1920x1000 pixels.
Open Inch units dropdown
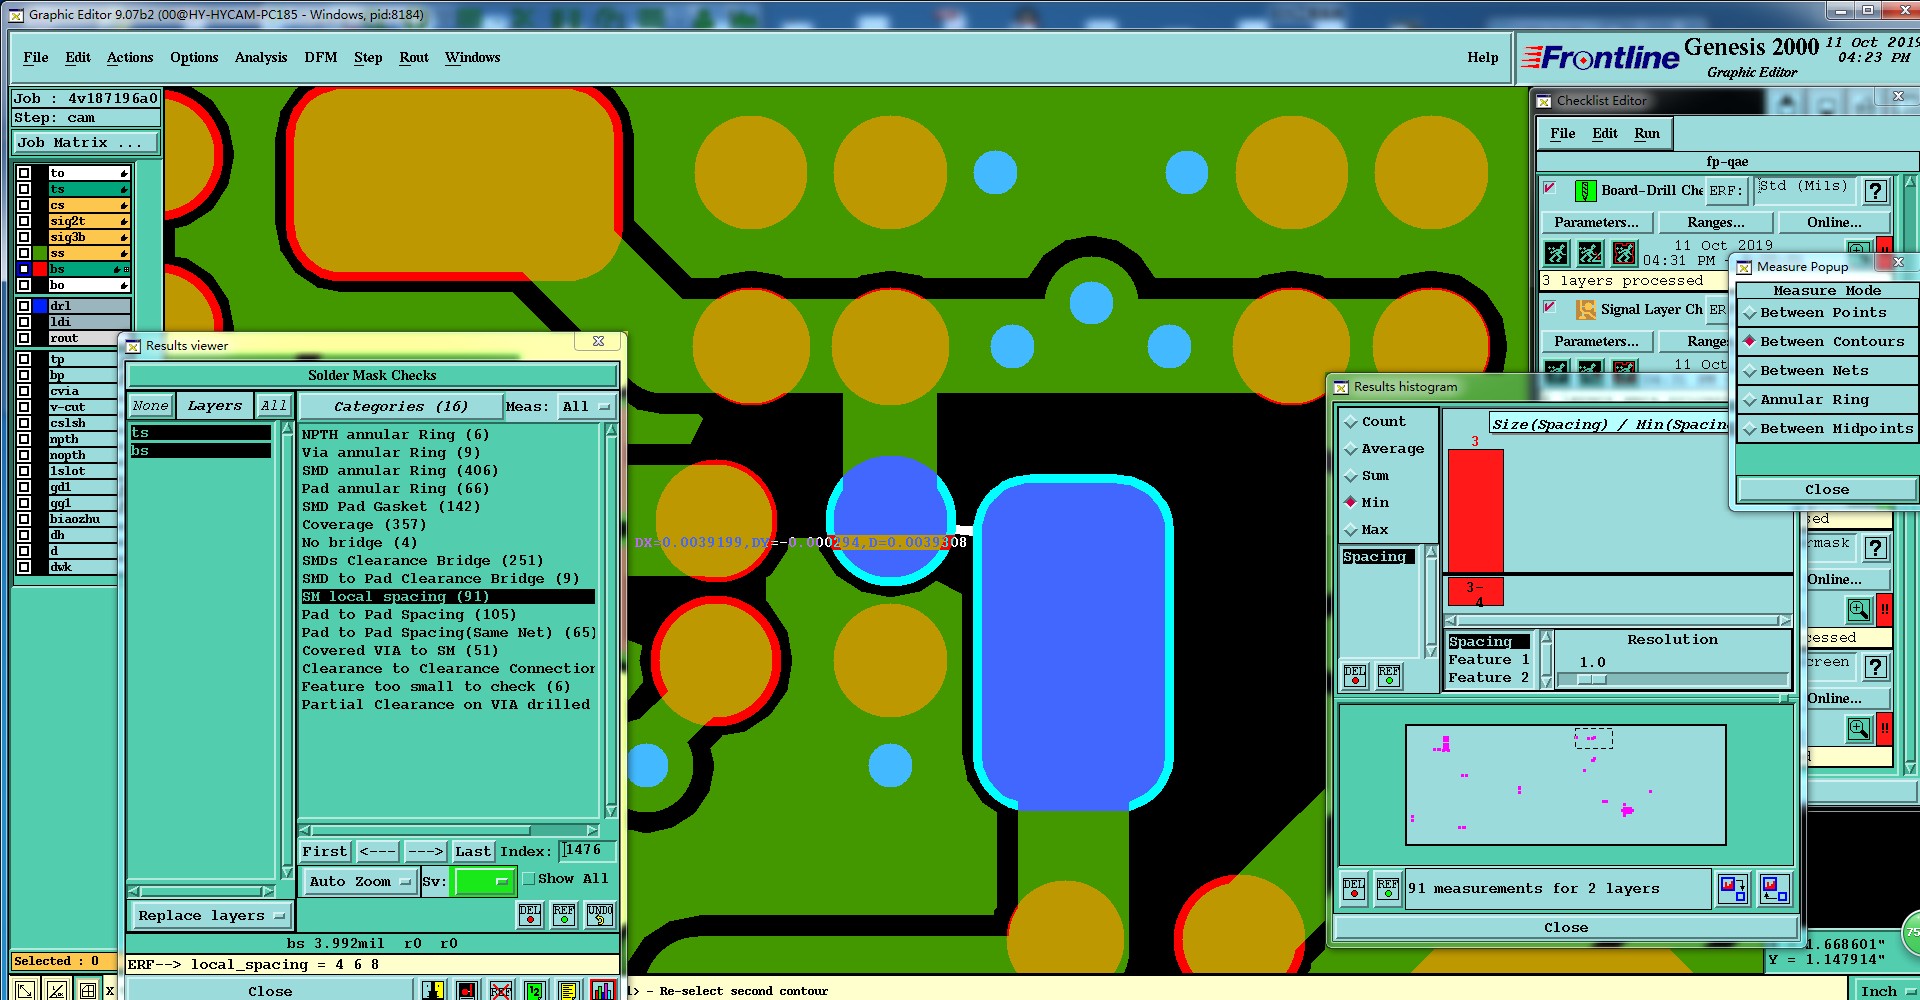[1886, 990]
